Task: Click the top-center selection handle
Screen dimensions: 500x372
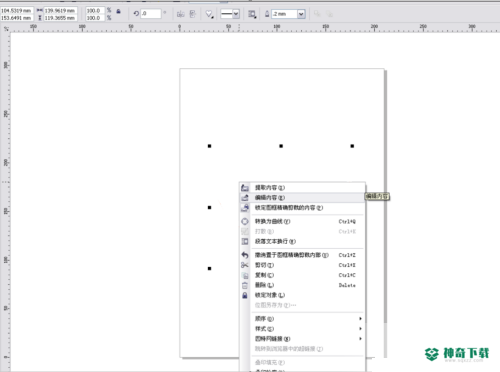Action: (x=281, y=146)
